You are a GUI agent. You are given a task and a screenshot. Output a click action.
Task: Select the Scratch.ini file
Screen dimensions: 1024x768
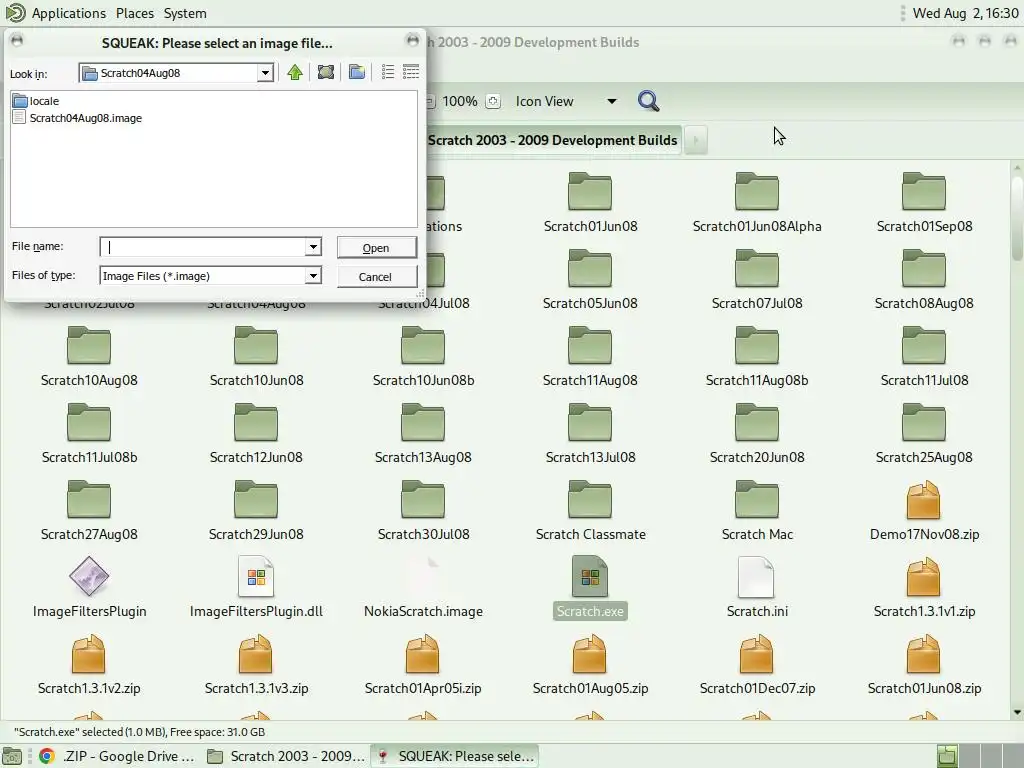(757, 588)
